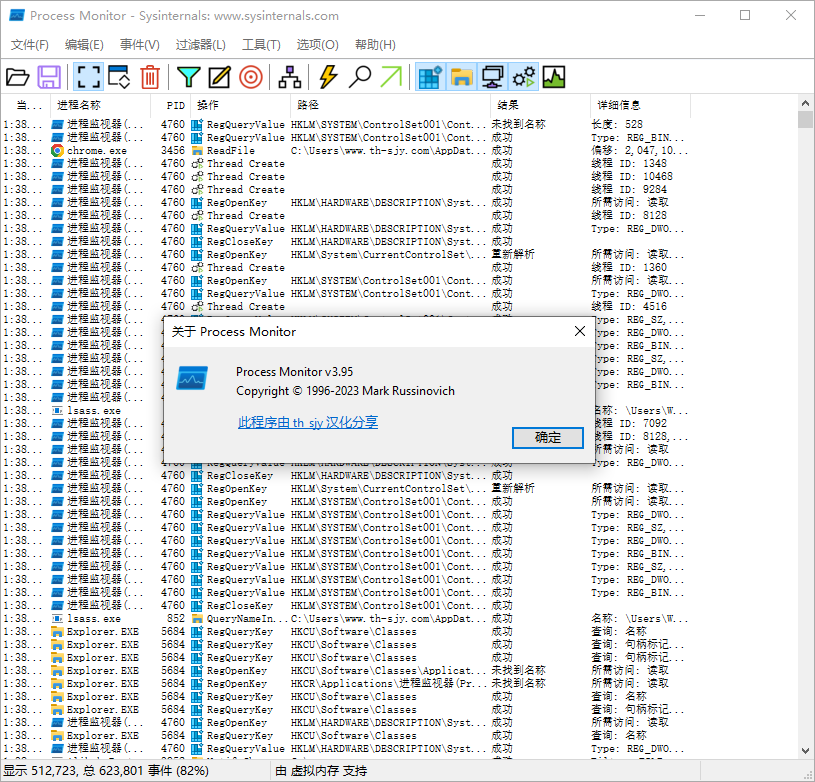The width and height of the screenshot is (815, 782).
Task: Open the 过滤器(L) menu
Action: tap(200, 45)
